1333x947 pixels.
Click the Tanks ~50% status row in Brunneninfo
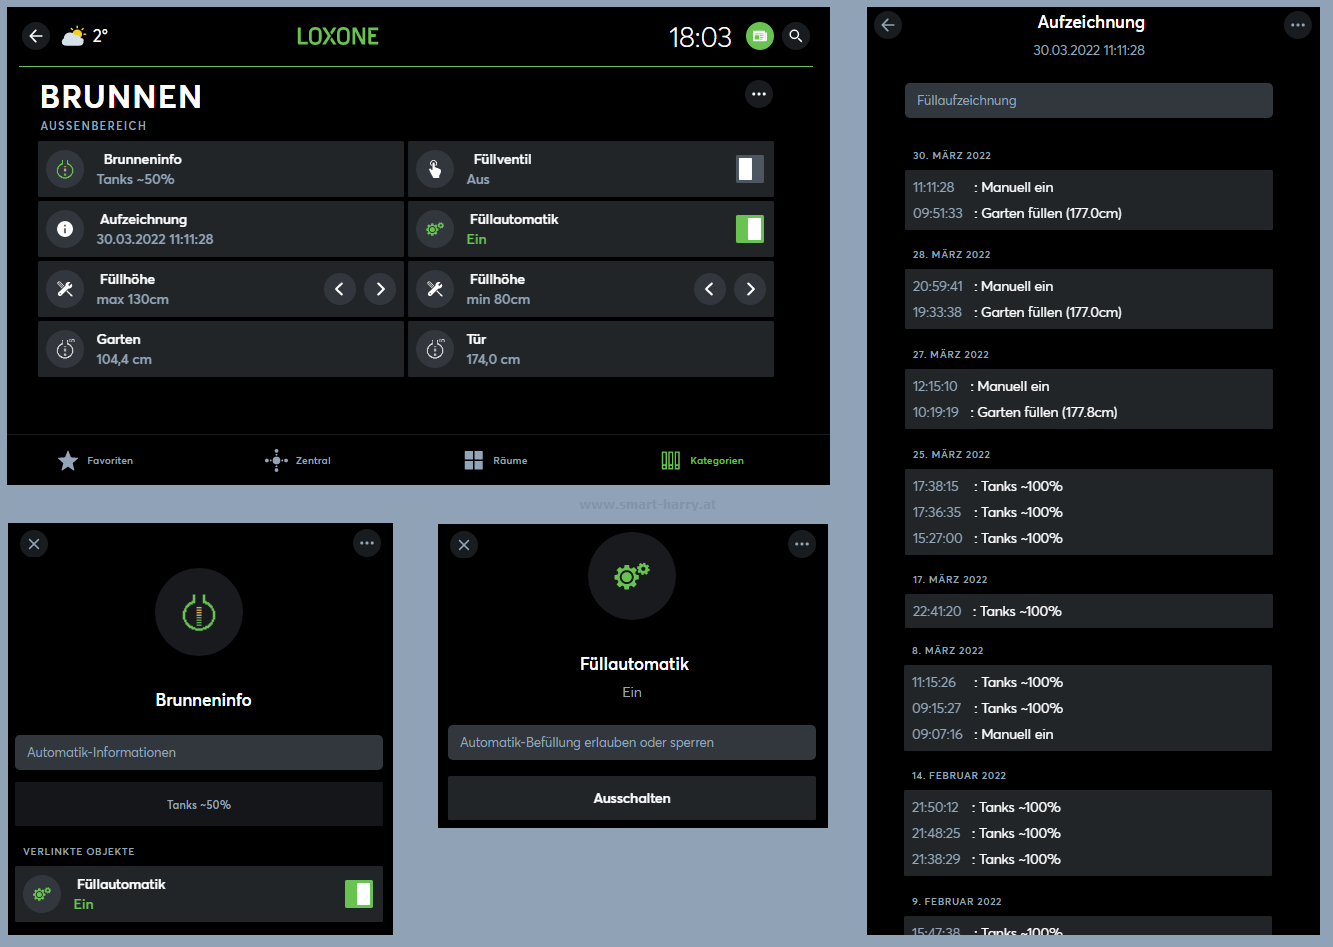[x=199, y=804]
